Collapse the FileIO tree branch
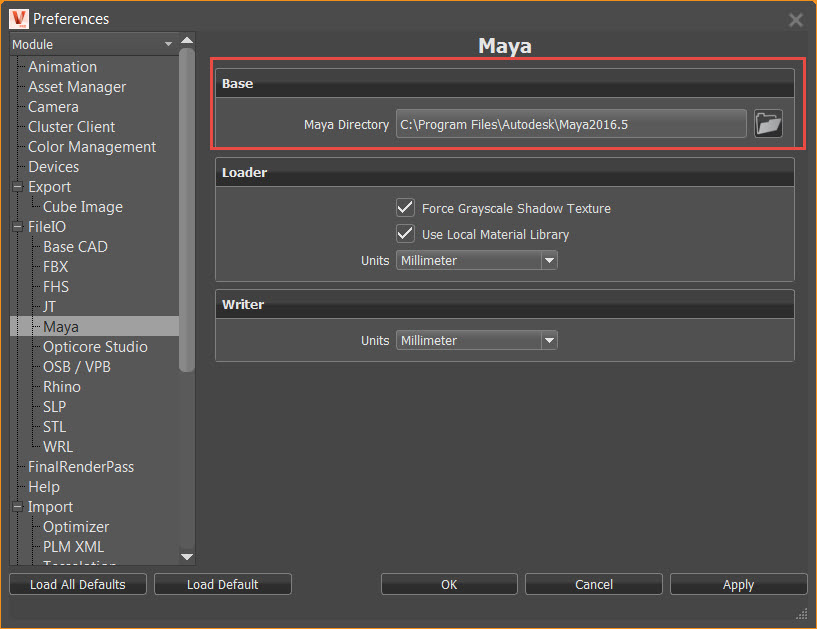Image resolution: width=817 pixels, height=629 pixels. [x=15, y=226]
